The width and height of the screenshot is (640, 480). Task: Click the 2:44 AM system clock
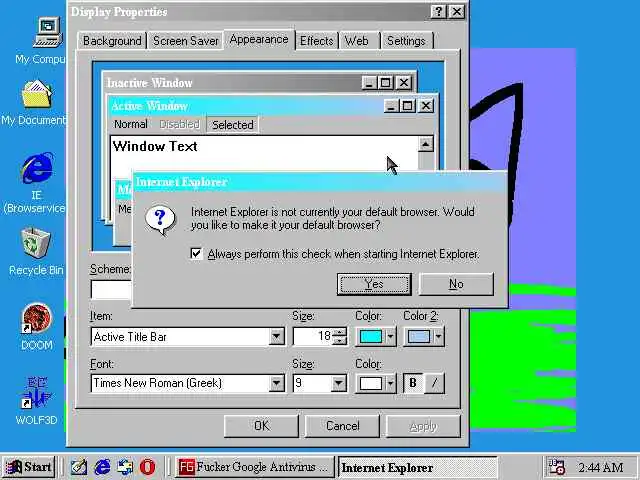tap(600, 467)
